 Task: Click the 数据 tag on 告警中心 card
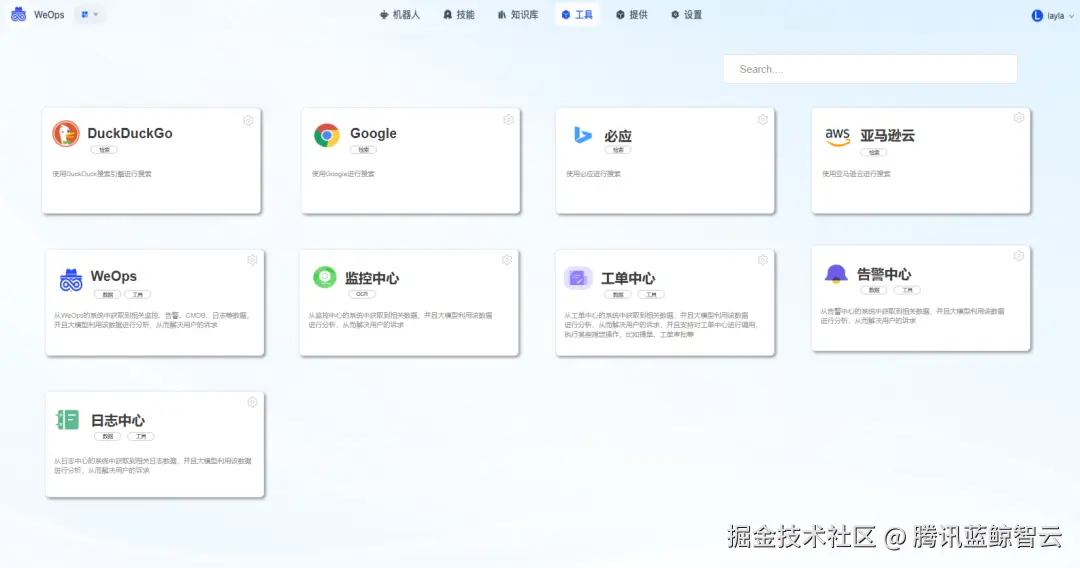(x=873, y=290)
